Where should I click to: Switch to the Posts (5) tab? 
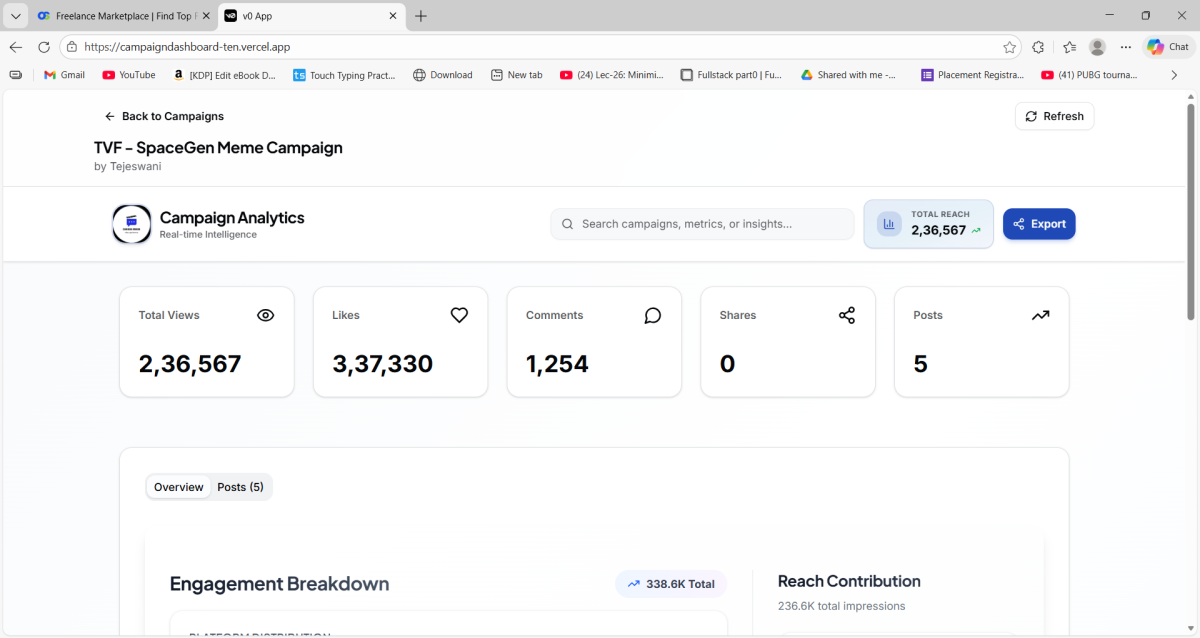[240, 487]
